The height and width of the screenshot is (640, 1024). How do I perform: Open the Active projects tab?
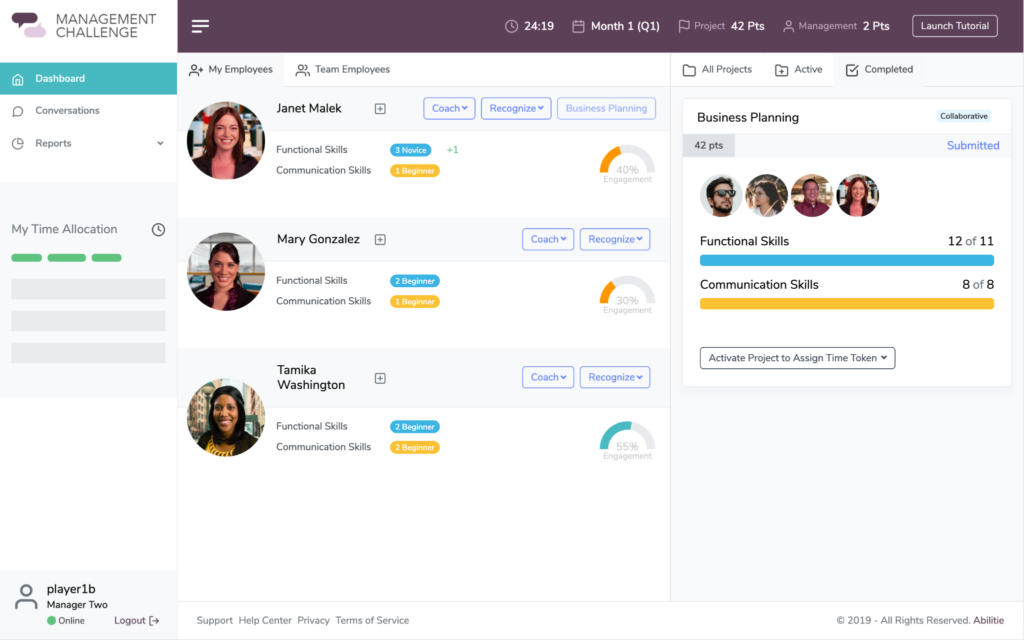(798, 70)
